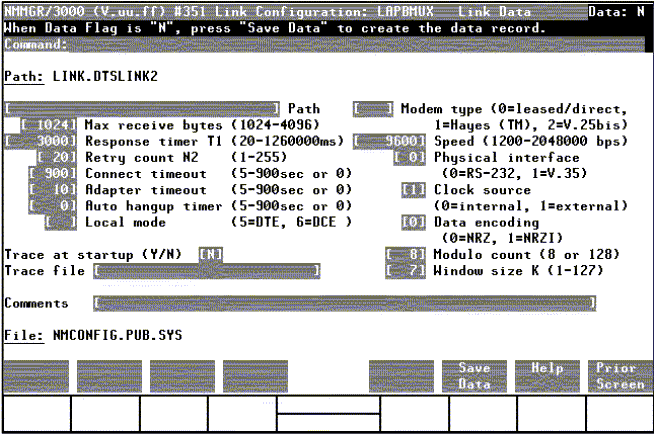The image size is (654, 434).
Task: Click the Path name input field
Action: (142, 109)
